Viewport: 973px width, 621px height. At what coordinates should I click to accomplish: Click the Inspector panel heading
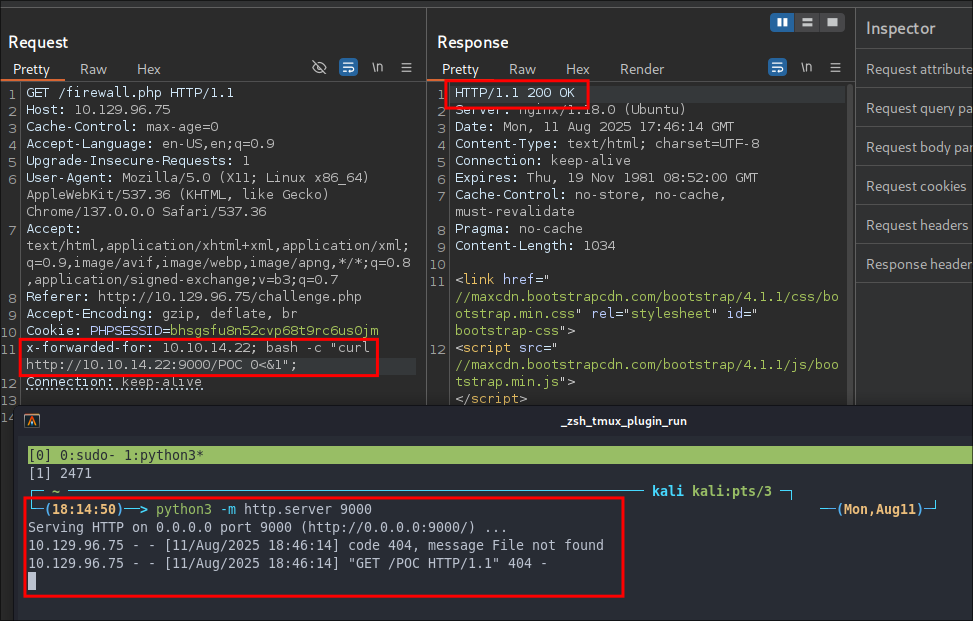(900, 29)
